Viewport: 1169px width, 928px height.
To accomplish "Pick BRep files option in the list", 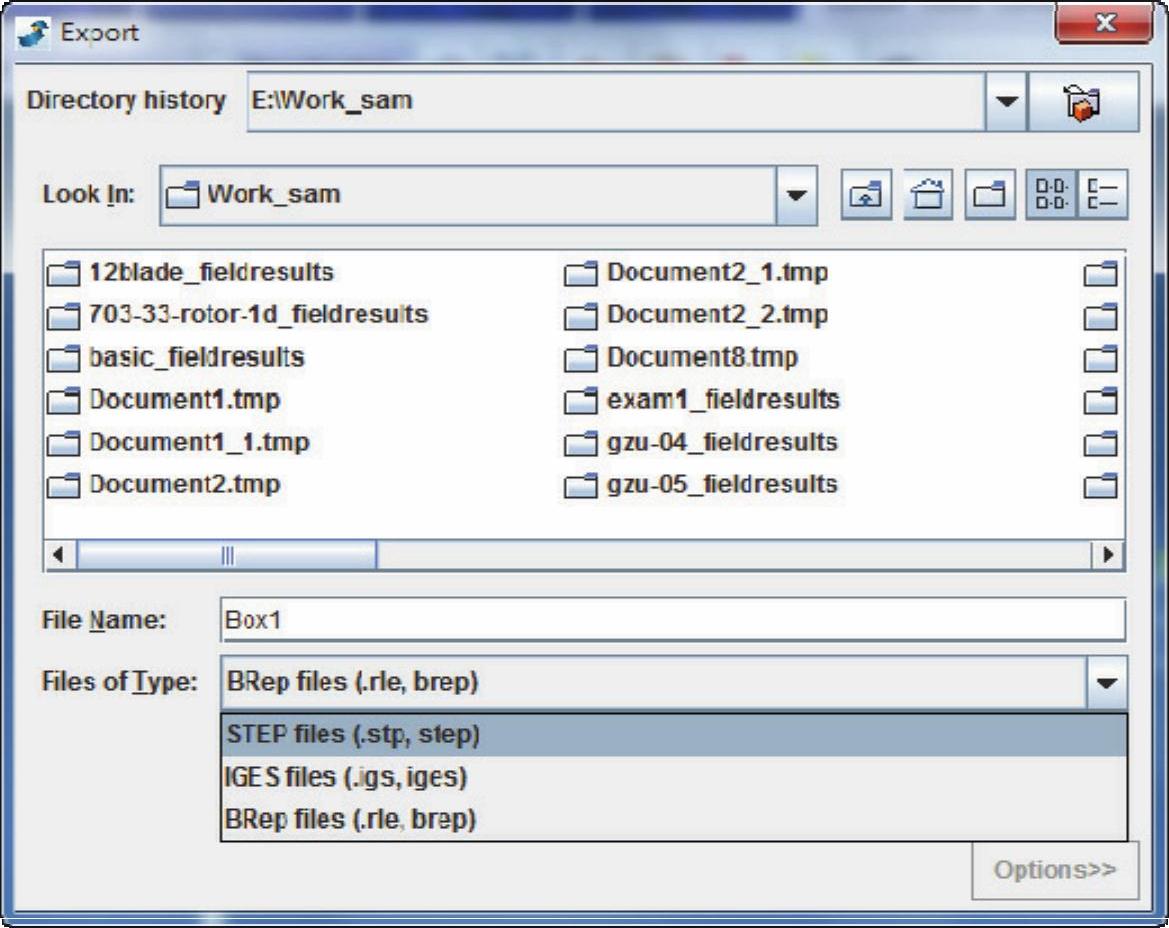I will tap(351, 820).
